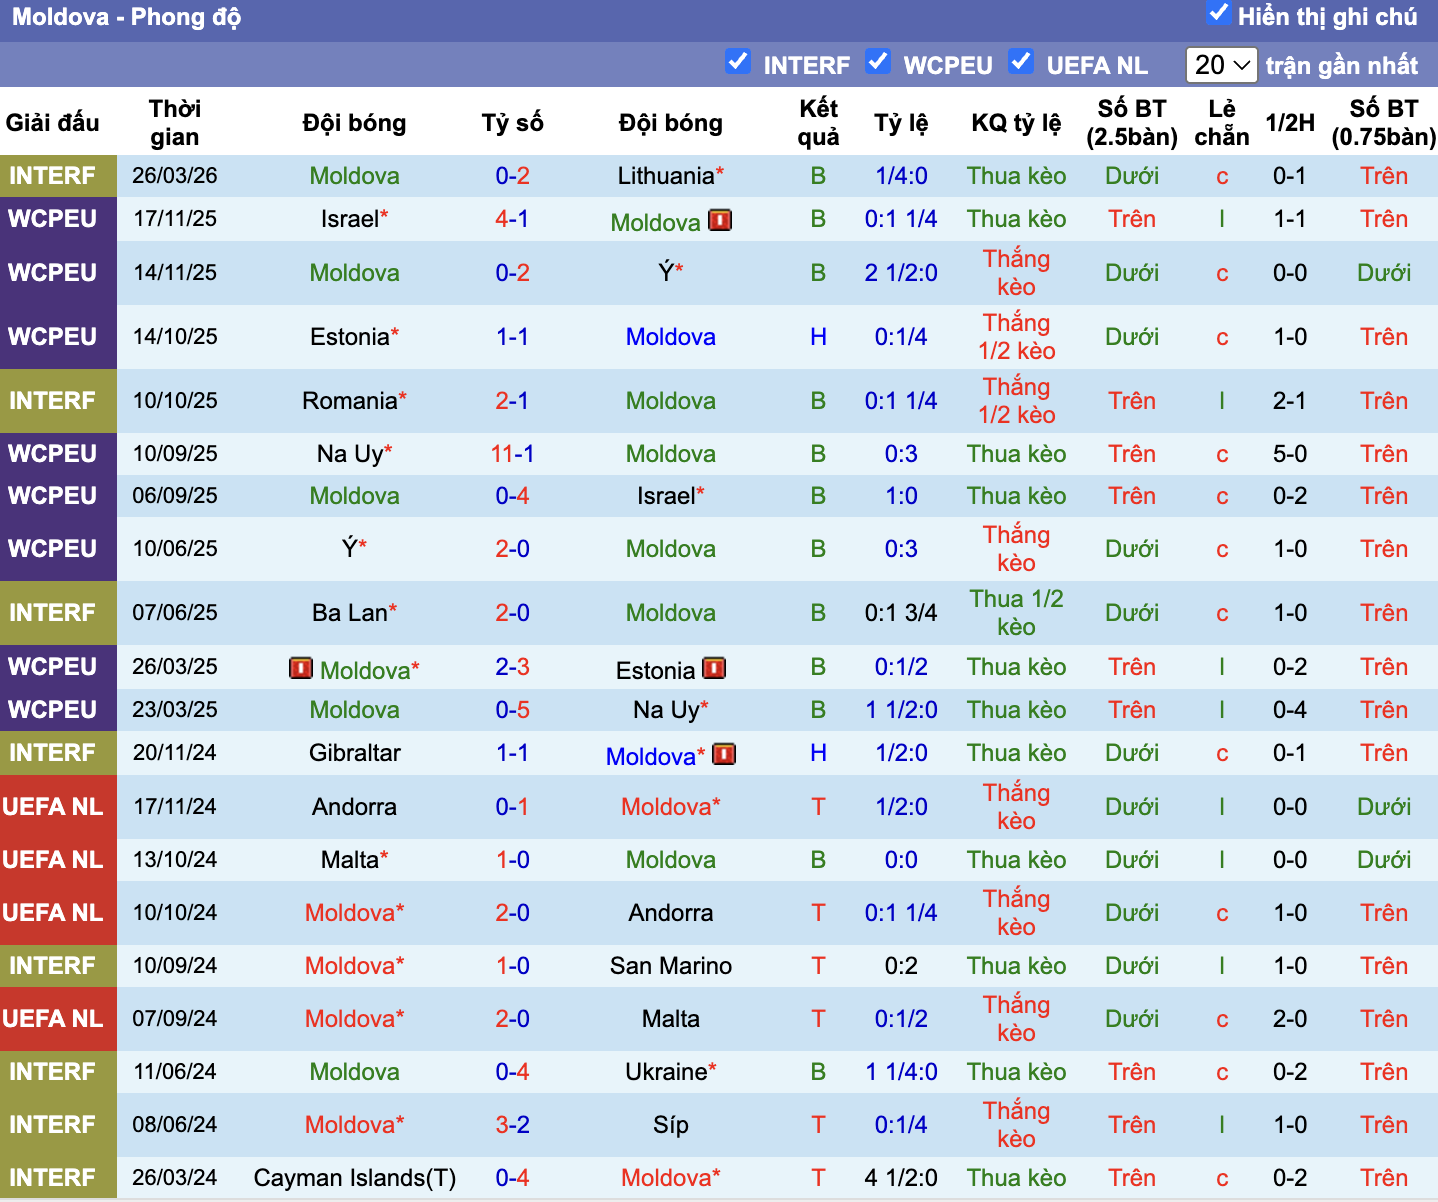Image resolution: width=1438 pixels, height=1202 pixels.
Task: Uncheck the INTERF filter checkbox
Action: pyautogui.click(x=738, y=62)
